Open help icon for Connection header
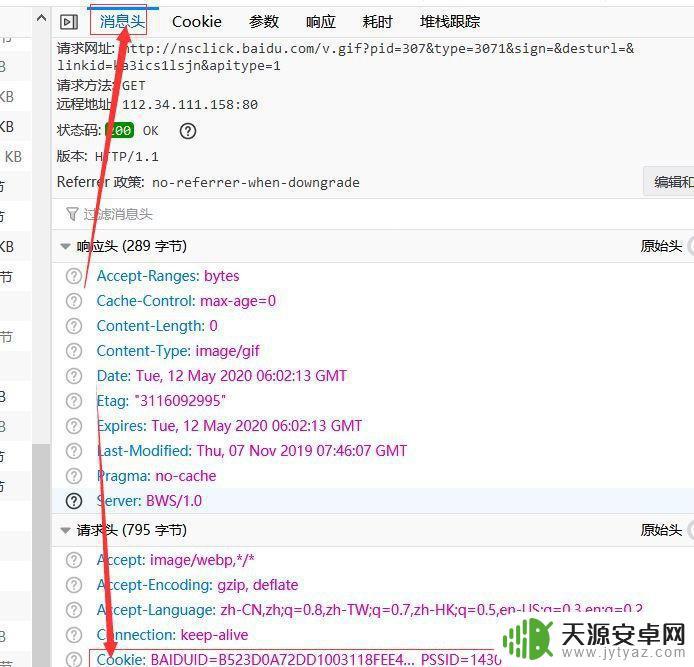Screen dimensions: 694x667 (74, 635)
